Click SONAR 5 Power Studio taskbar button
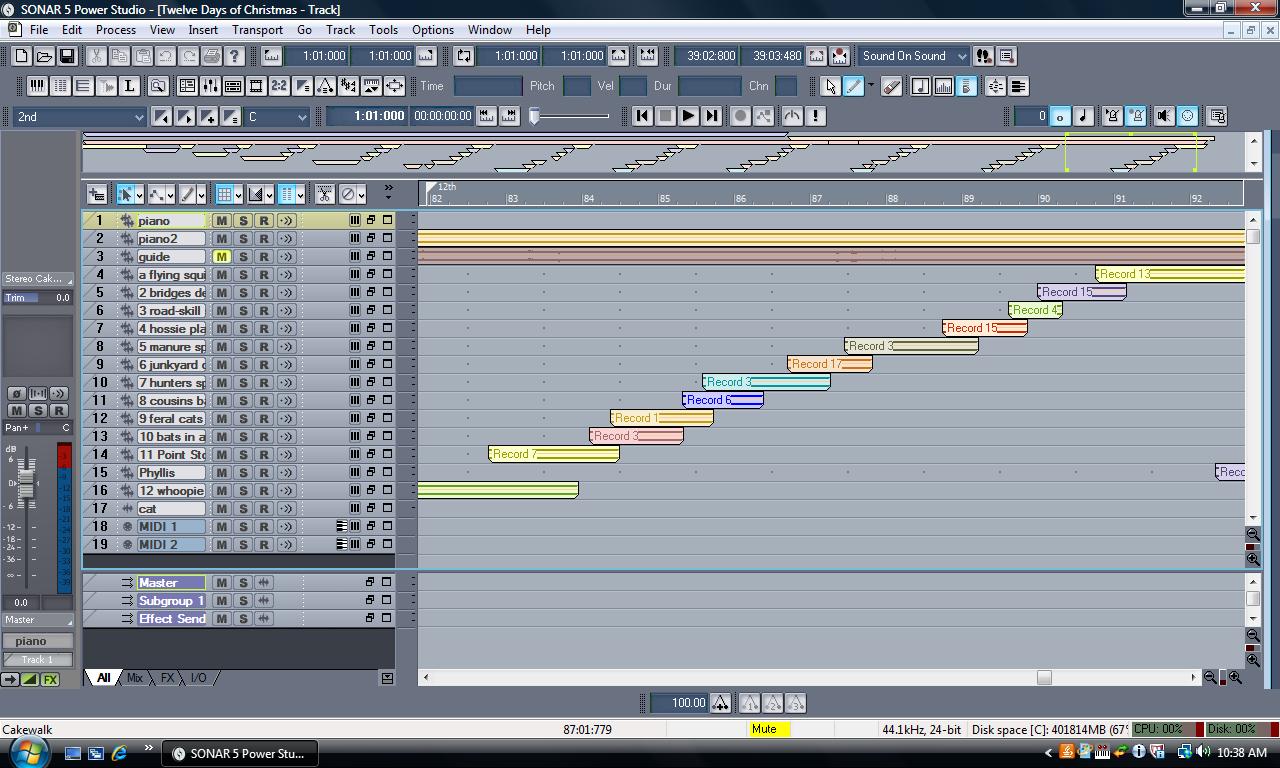 tap(240, 754)
